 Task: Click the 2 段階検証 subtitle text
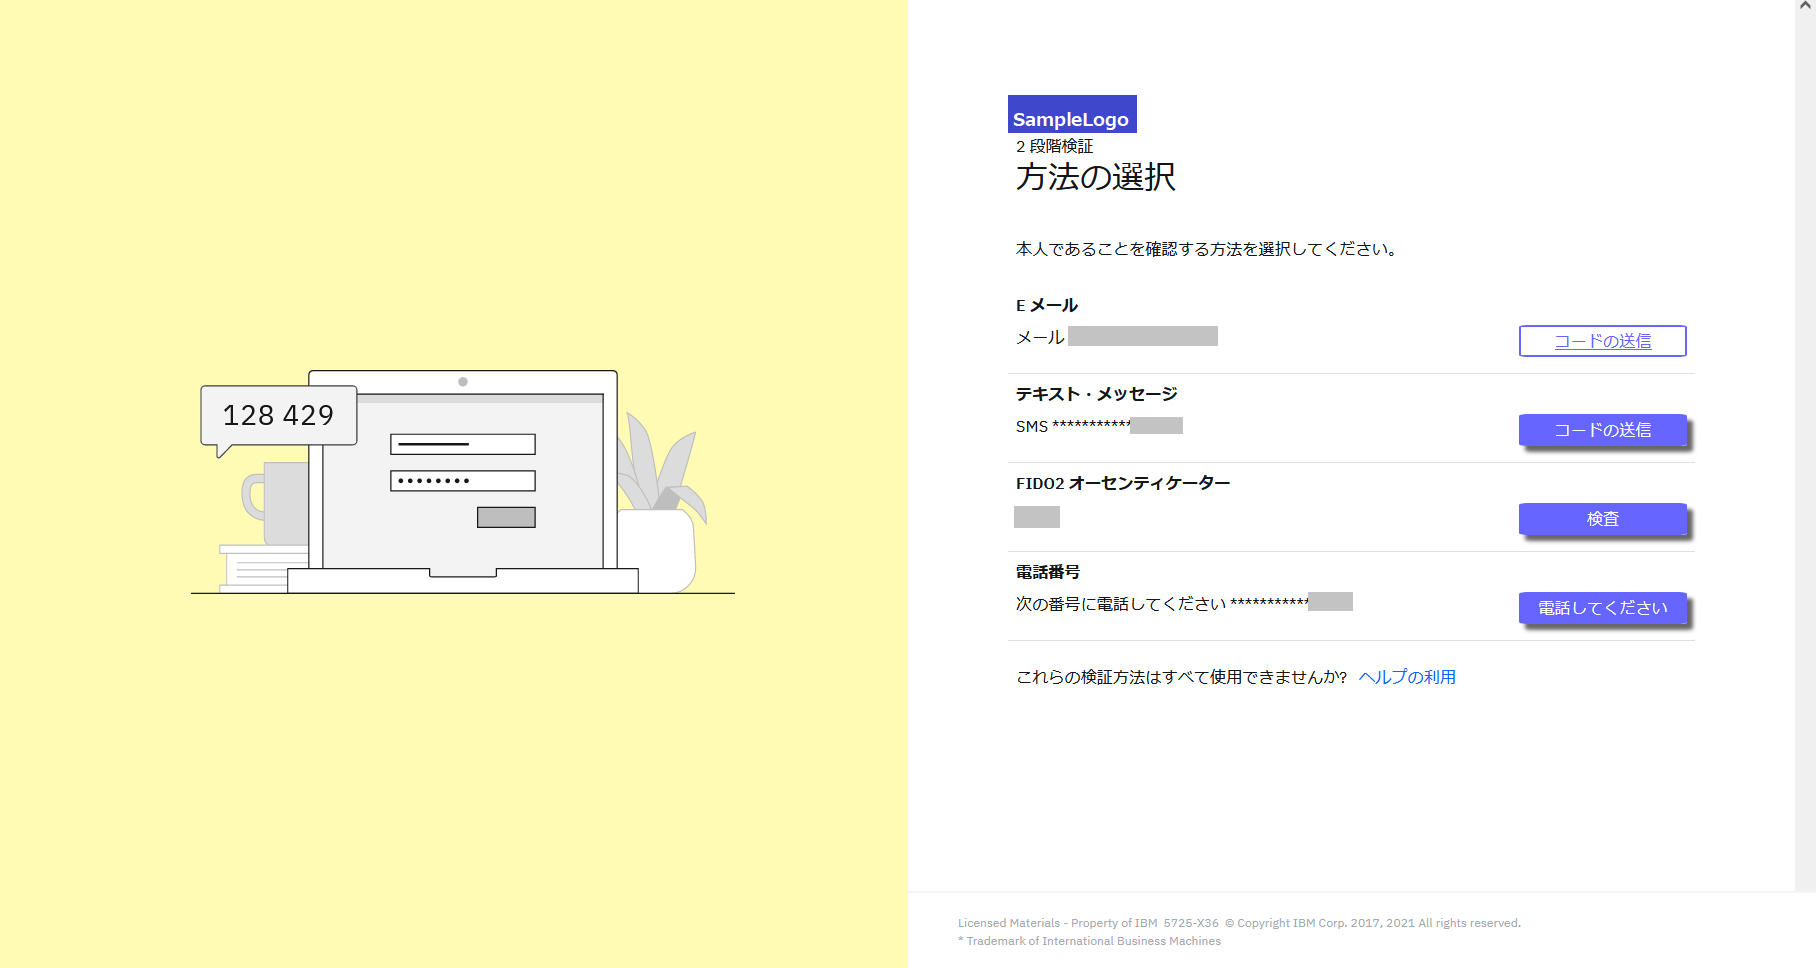pos(1053,145)
